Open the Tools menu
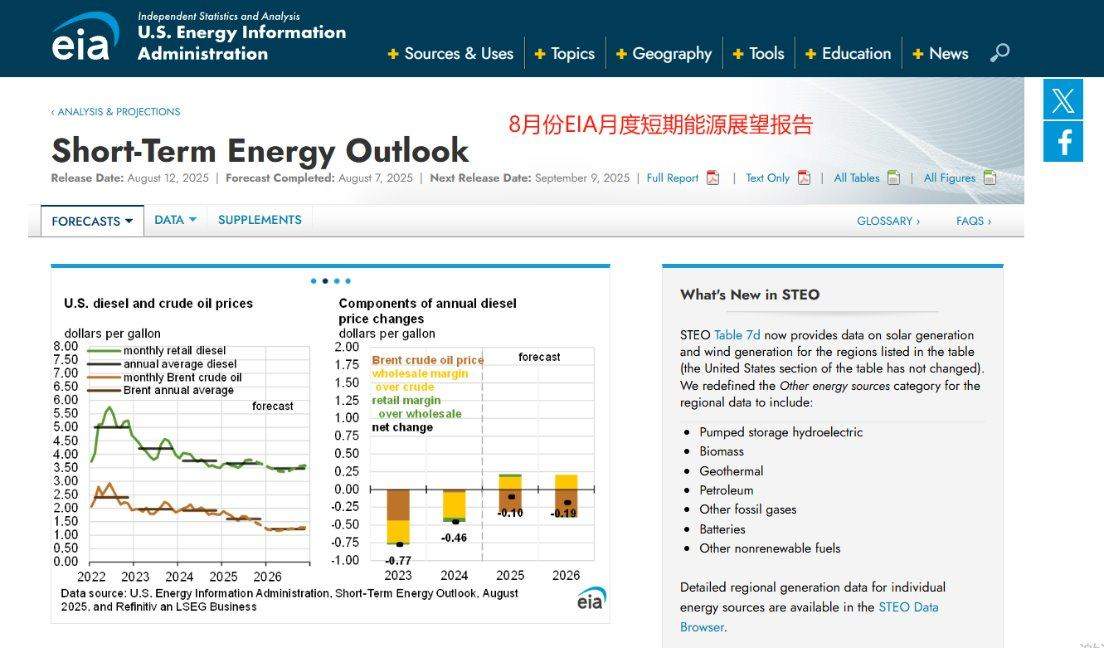This screenshot has height=648, width=1104. 767,54
